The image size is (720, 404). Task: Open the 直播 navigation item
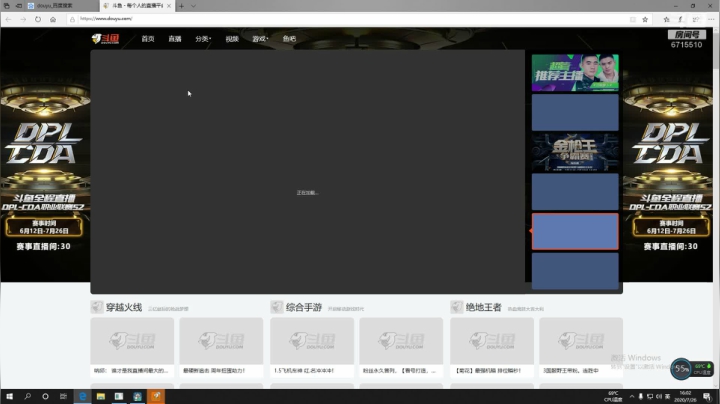(174, 39)
